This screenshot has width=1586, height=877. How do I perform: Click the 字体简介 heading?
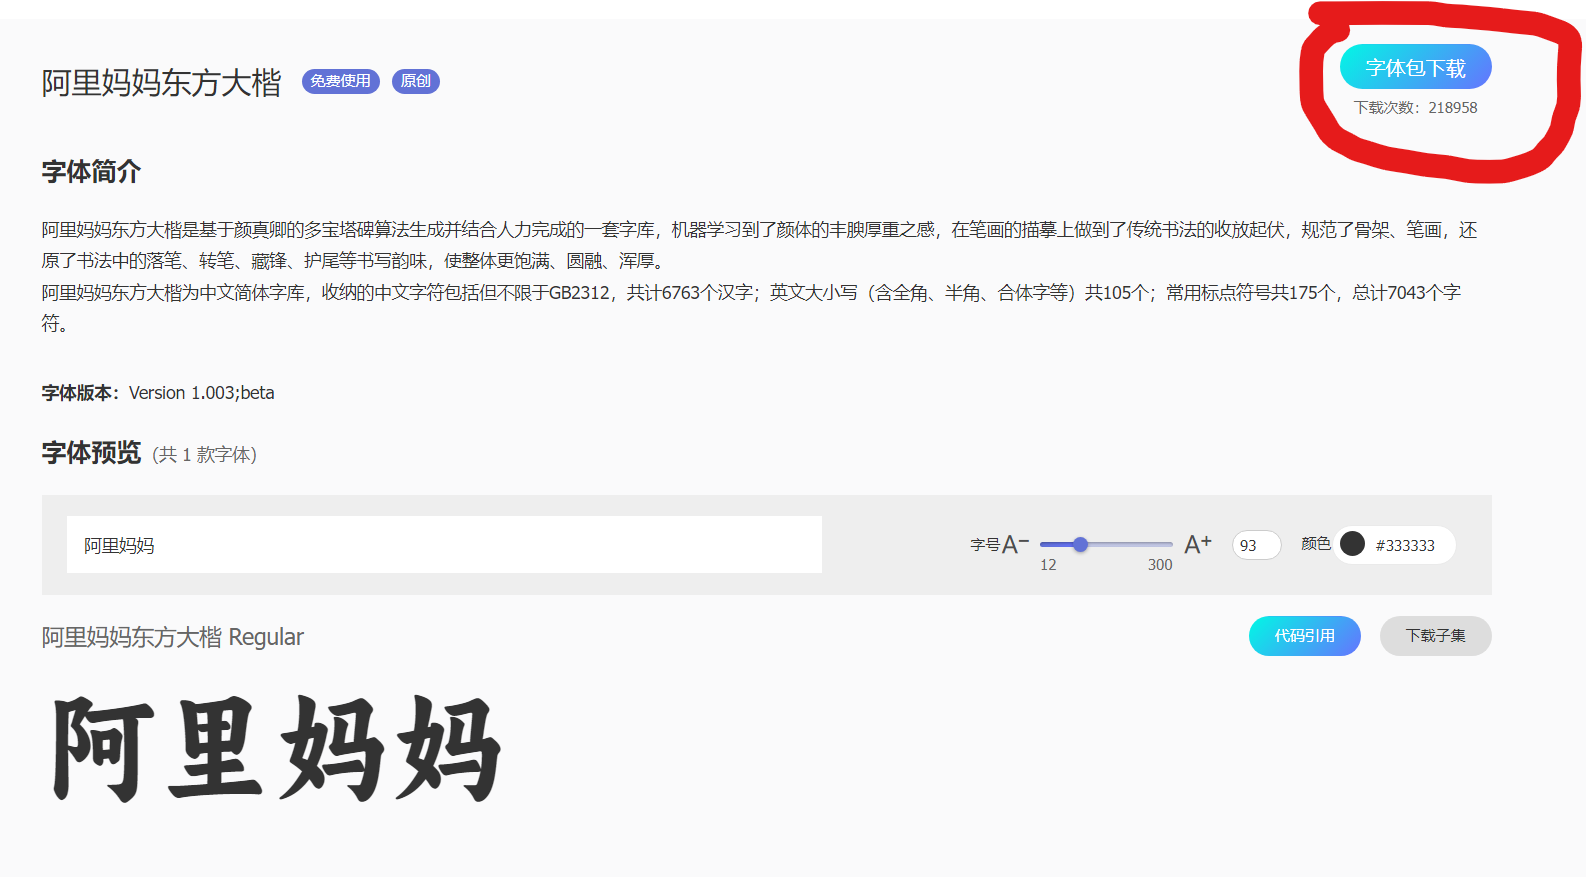[x=91, y=172]
